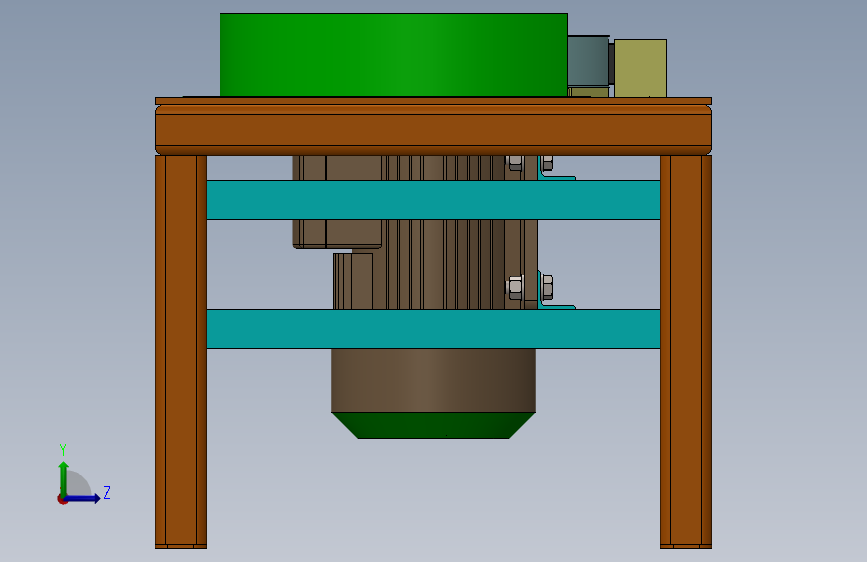Select the right brown table leg

(x=686, y=352)
